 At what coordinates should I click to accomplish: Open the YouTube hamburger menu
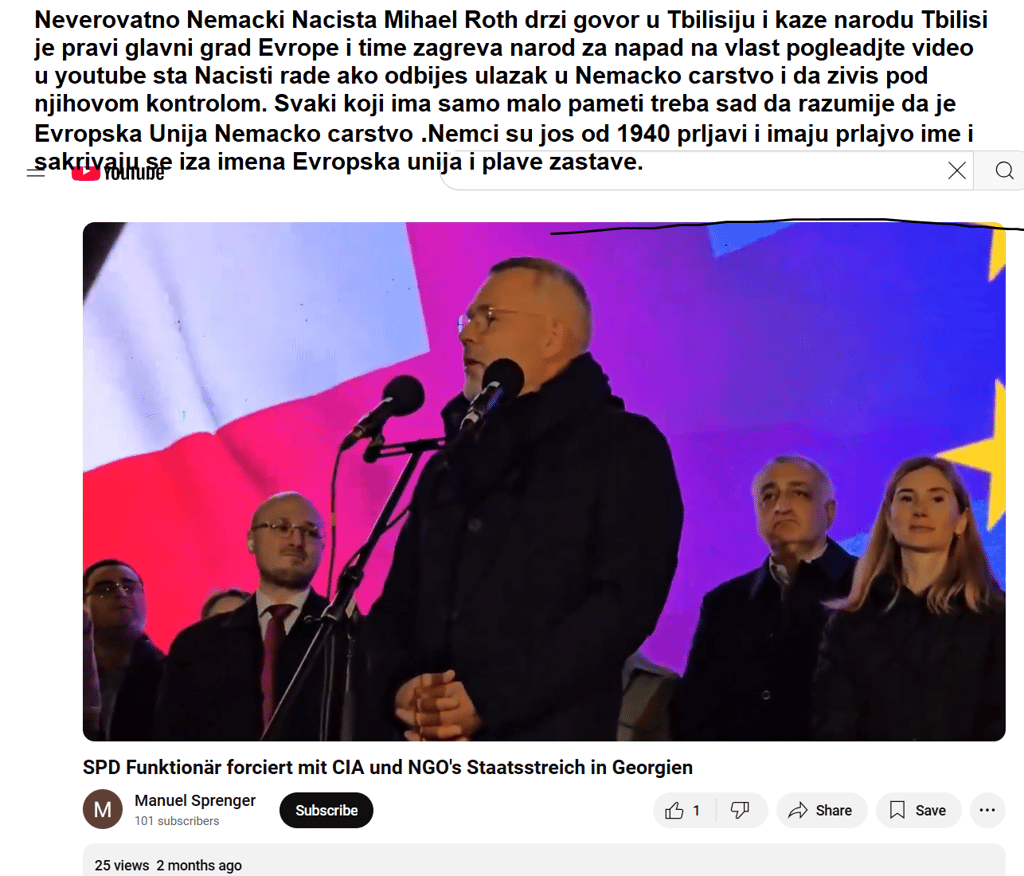pos(35,173)
